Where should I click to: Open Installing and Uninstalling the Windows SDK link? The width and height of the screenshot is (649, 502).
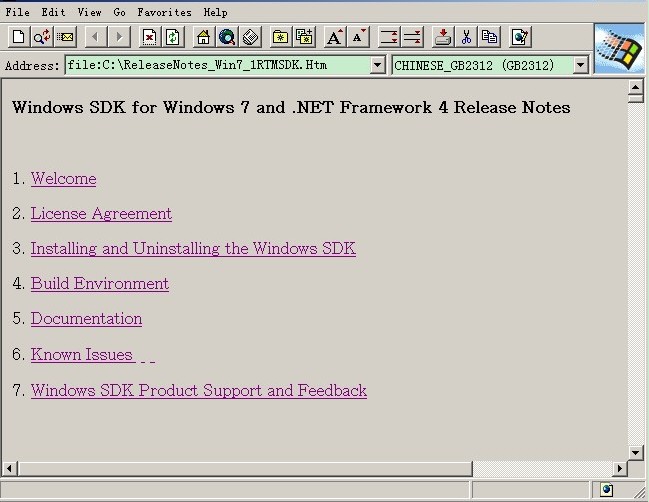(x=193, y=249)
